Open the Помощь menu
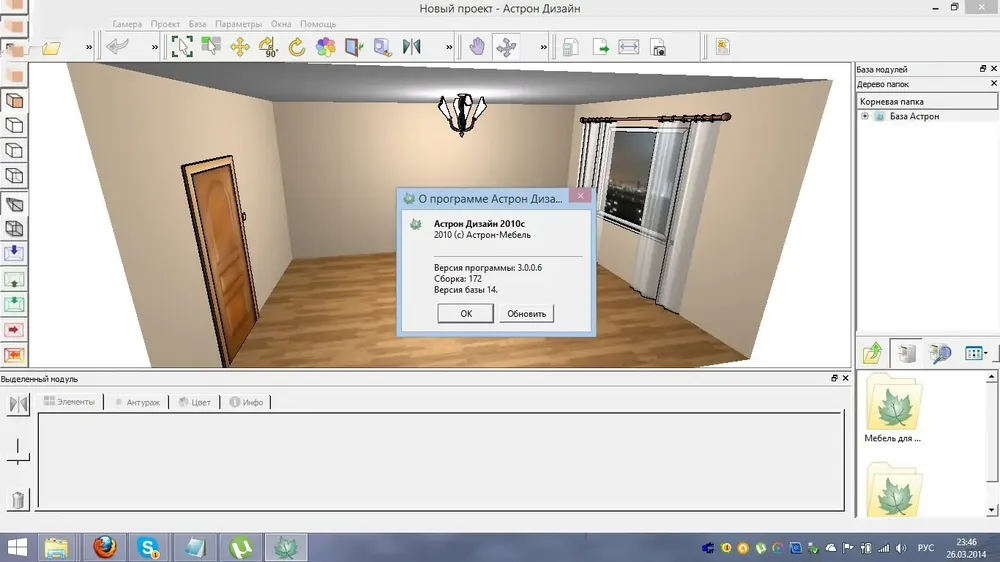1000x562 pixels. 318,24
